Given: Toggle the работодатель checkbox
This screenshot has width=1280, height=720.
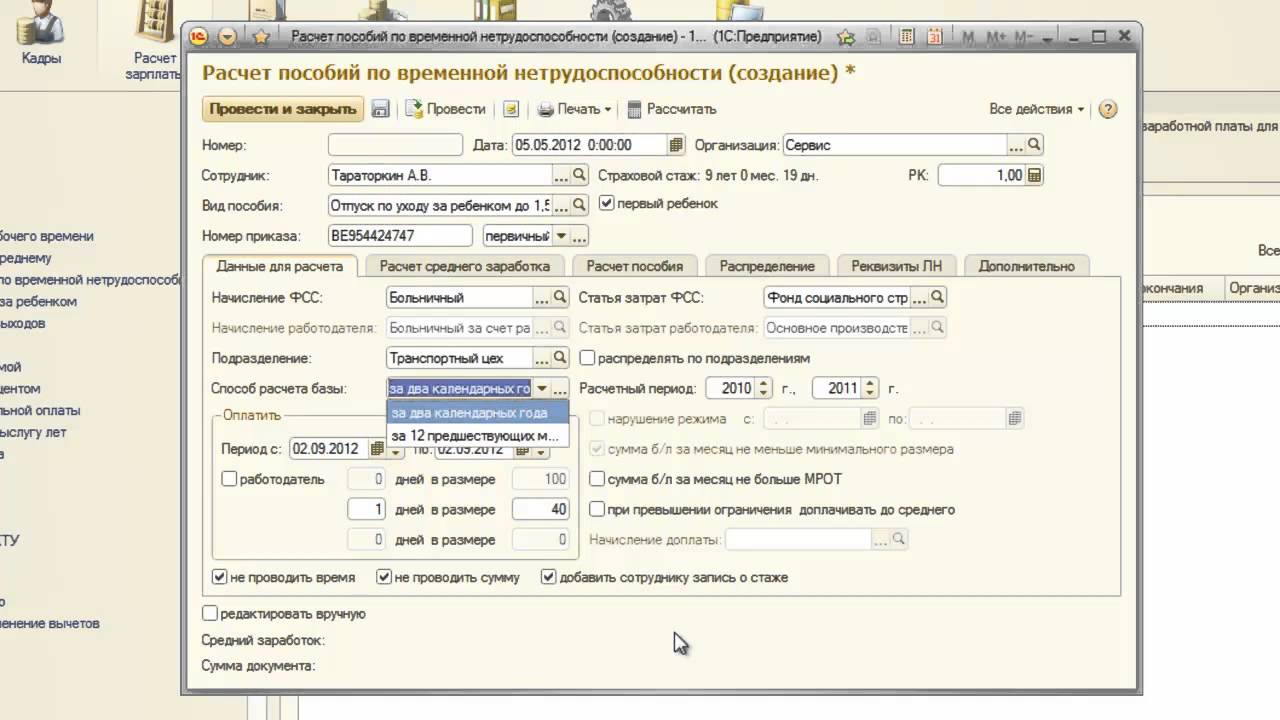Looking at the screenshot, I should (229, 479).
